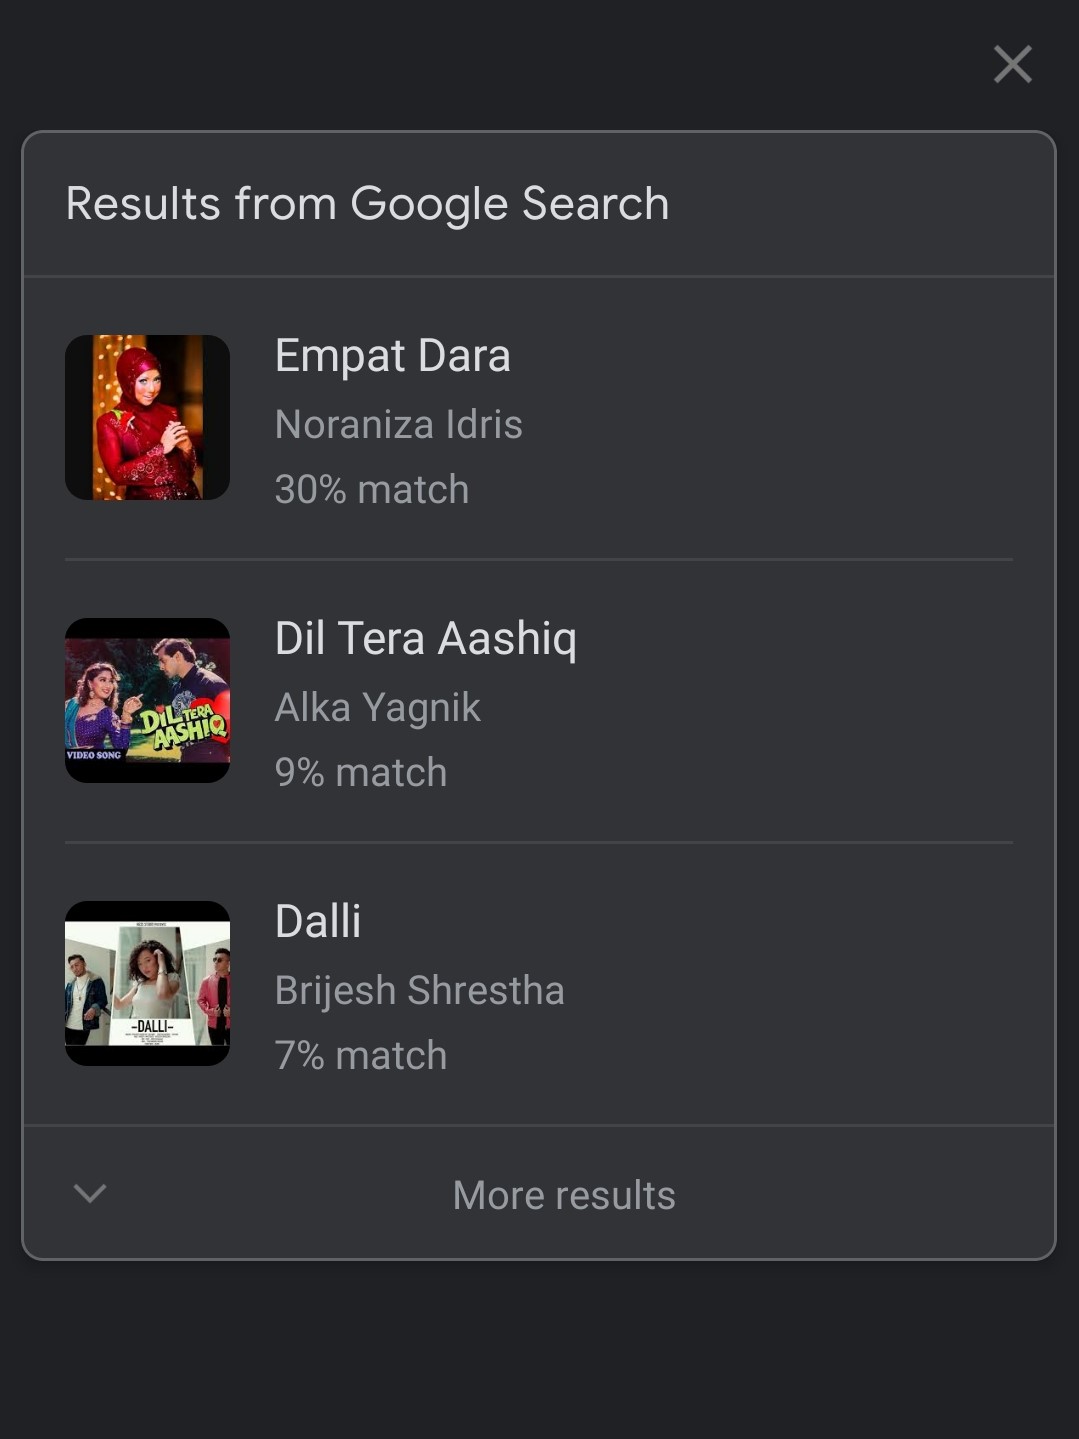
Task: Click the 30% match label
Action: [371, 489]
